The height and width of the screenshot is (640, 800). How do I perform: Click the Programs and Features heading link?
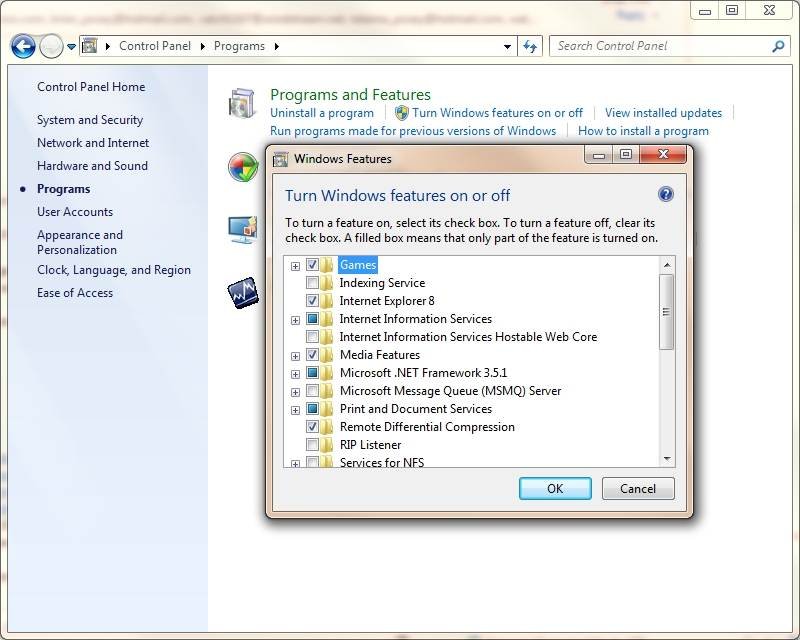click(x=350, y=95)
